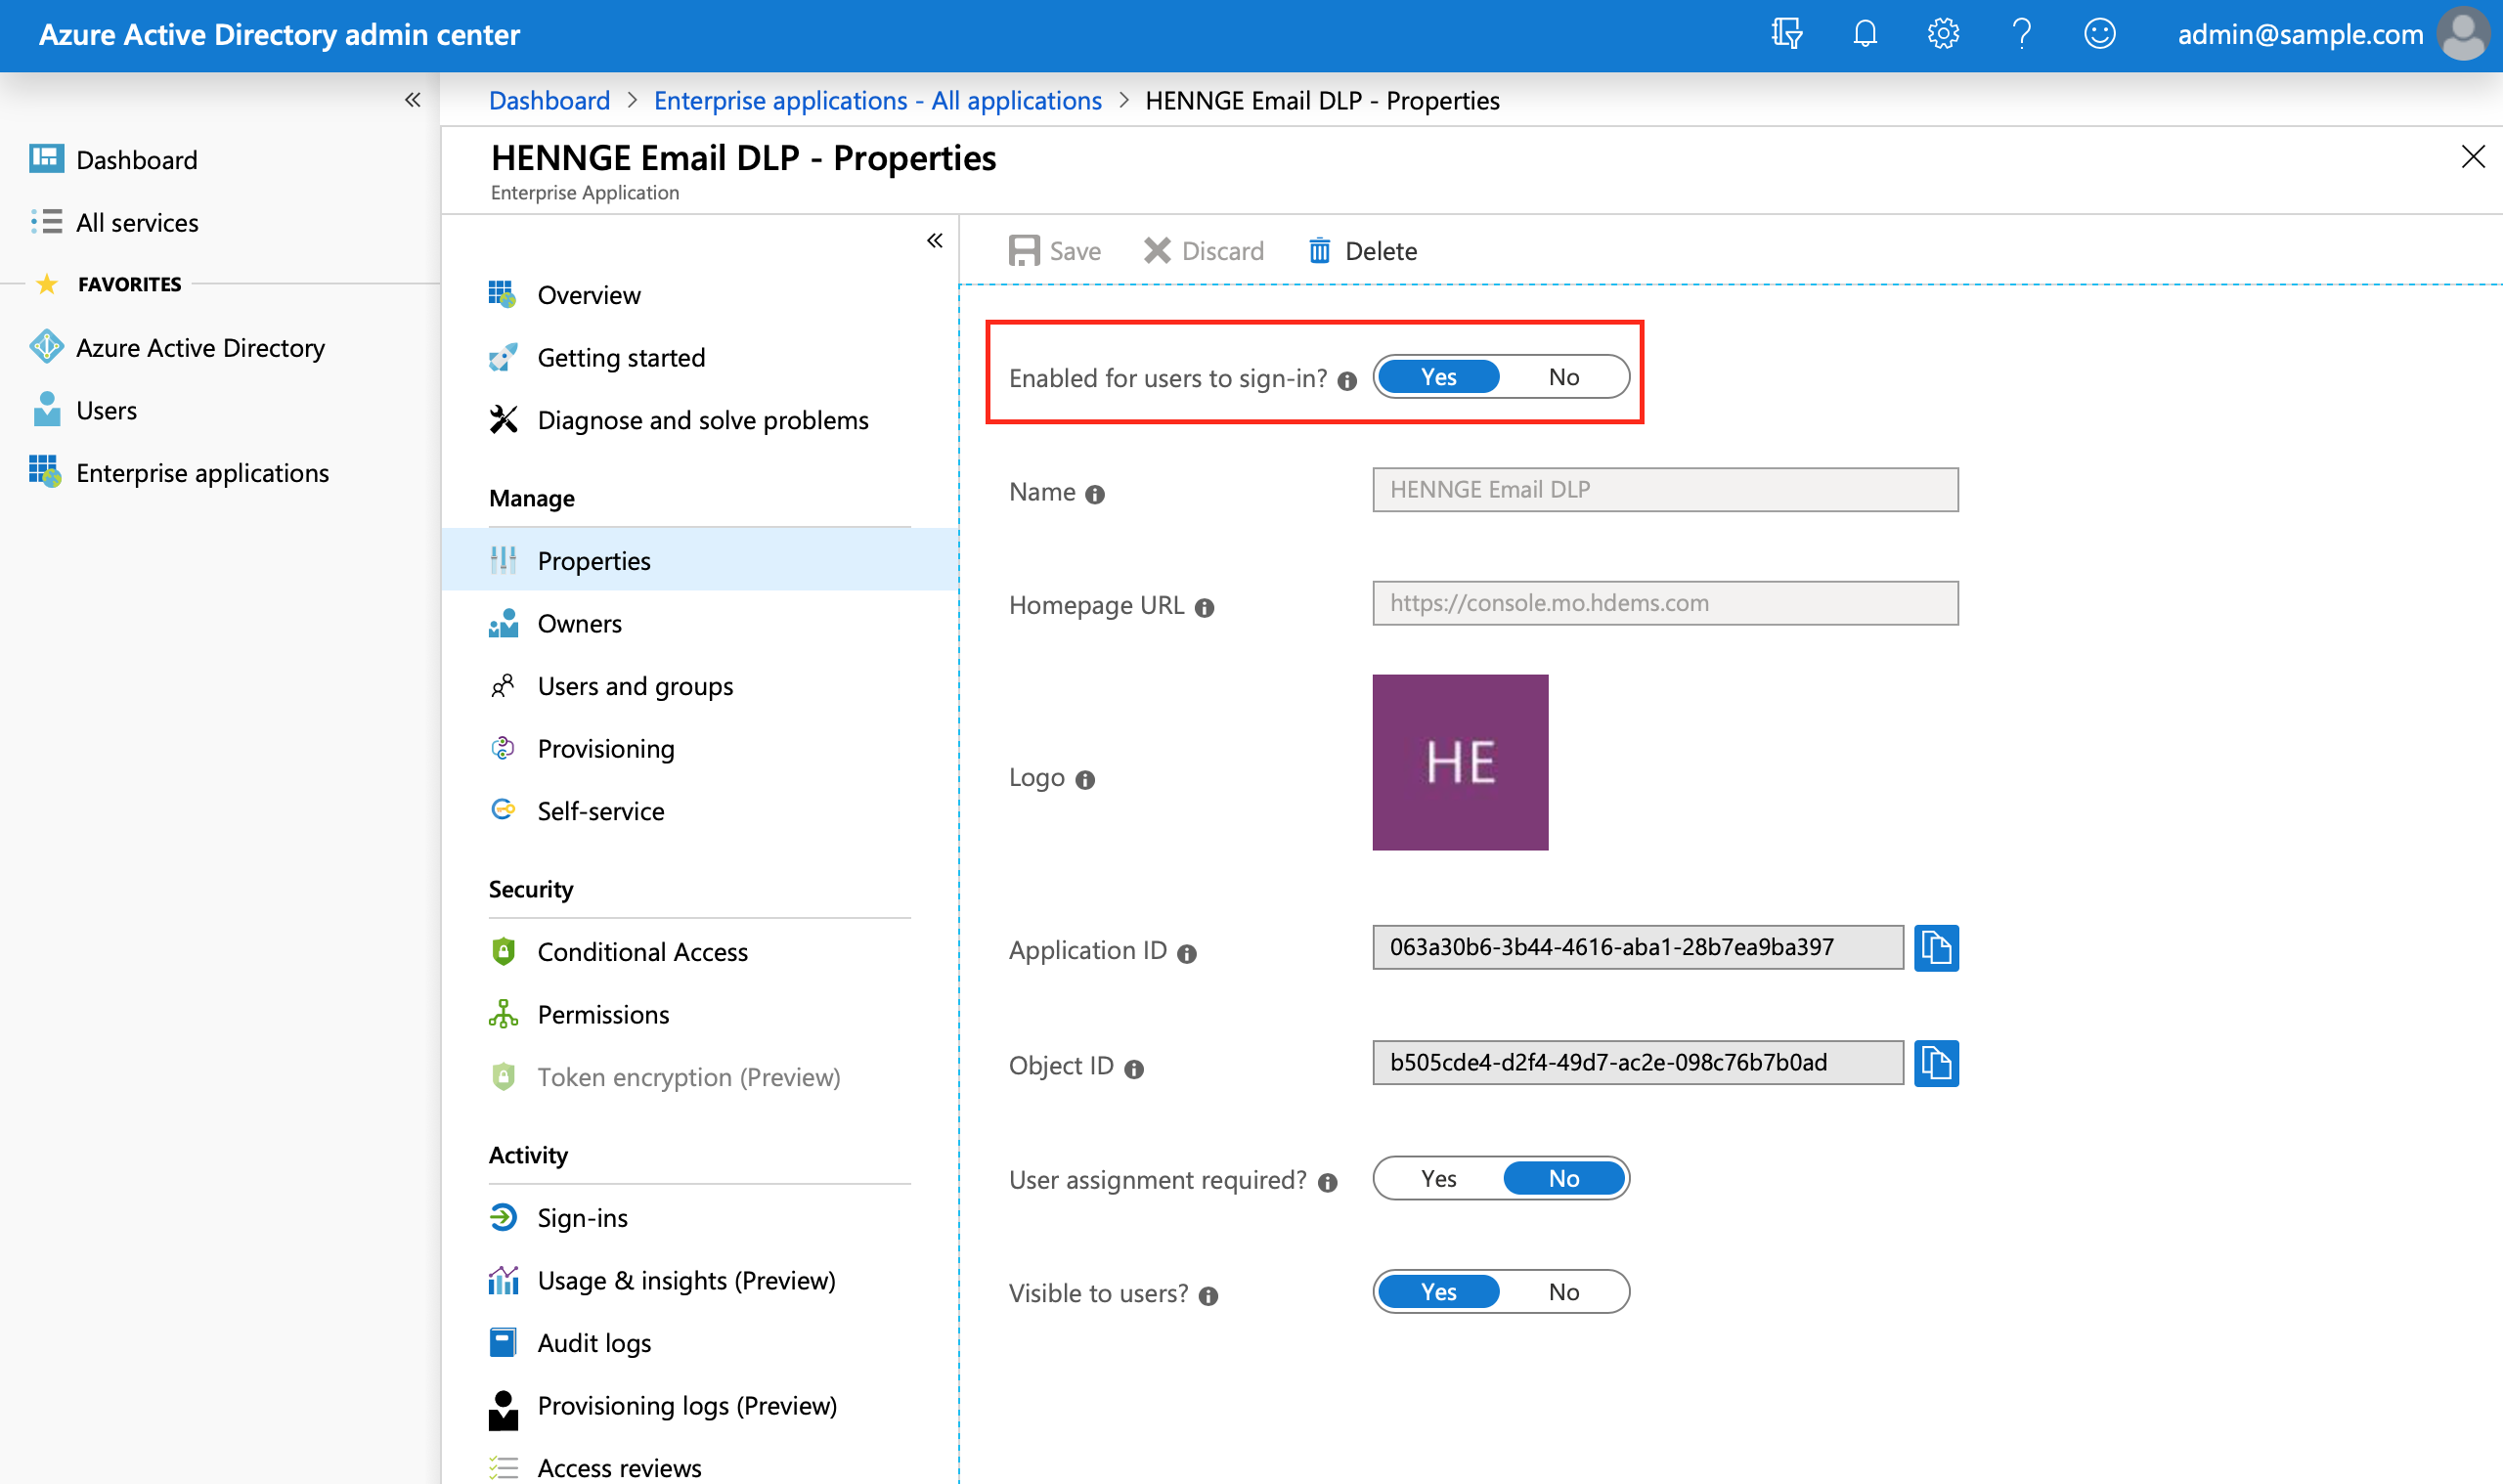Set User assignment required to Yes
2503x1484 pixels.
pos(1438,1178)
